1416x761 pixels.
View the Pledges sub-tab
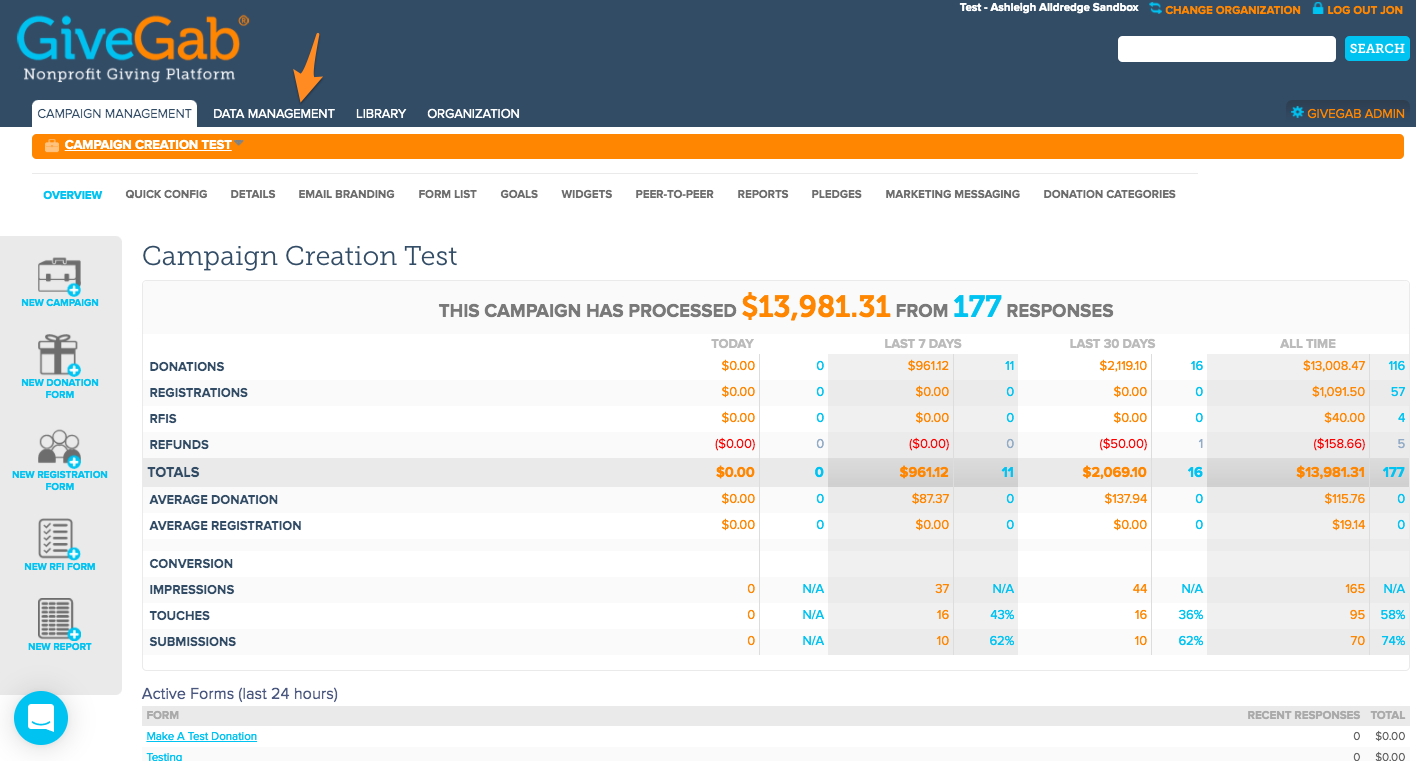point(837,194)
